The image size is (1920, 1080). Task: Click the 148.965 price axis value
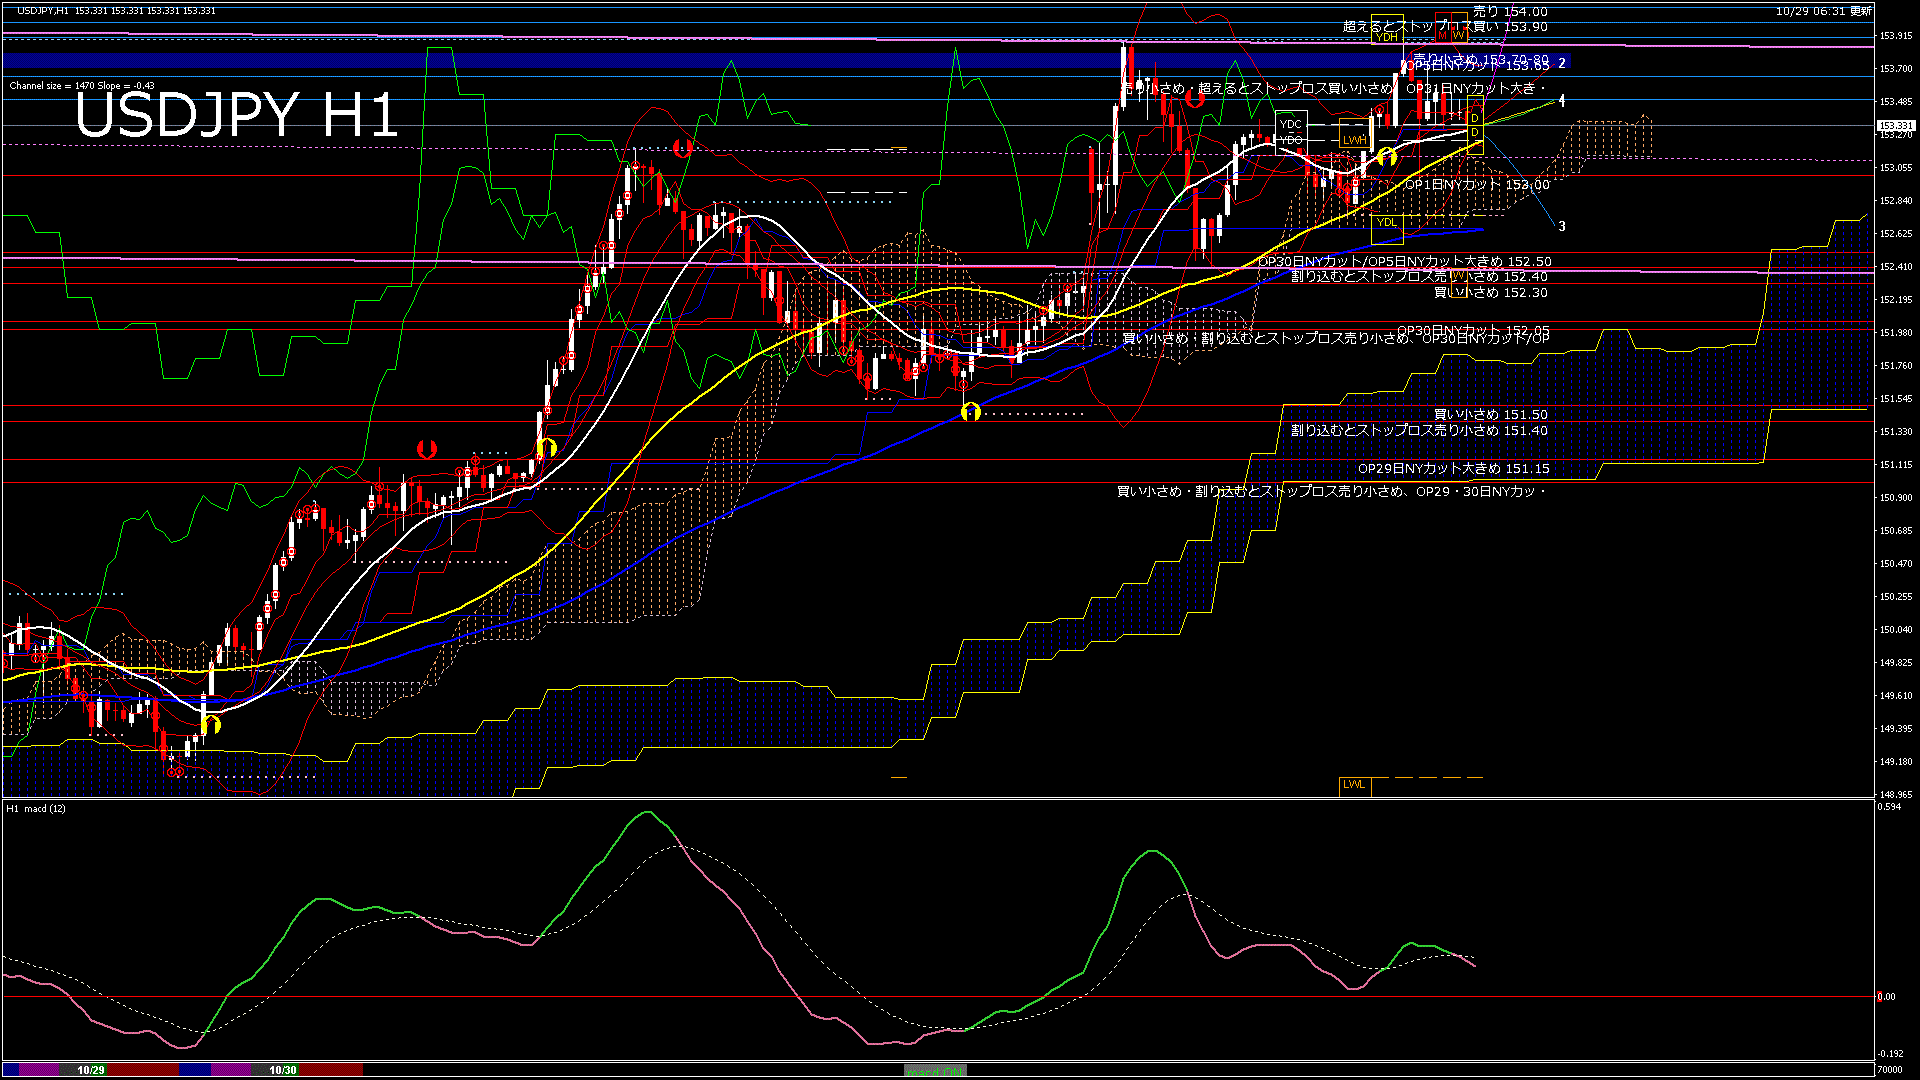1896,795
